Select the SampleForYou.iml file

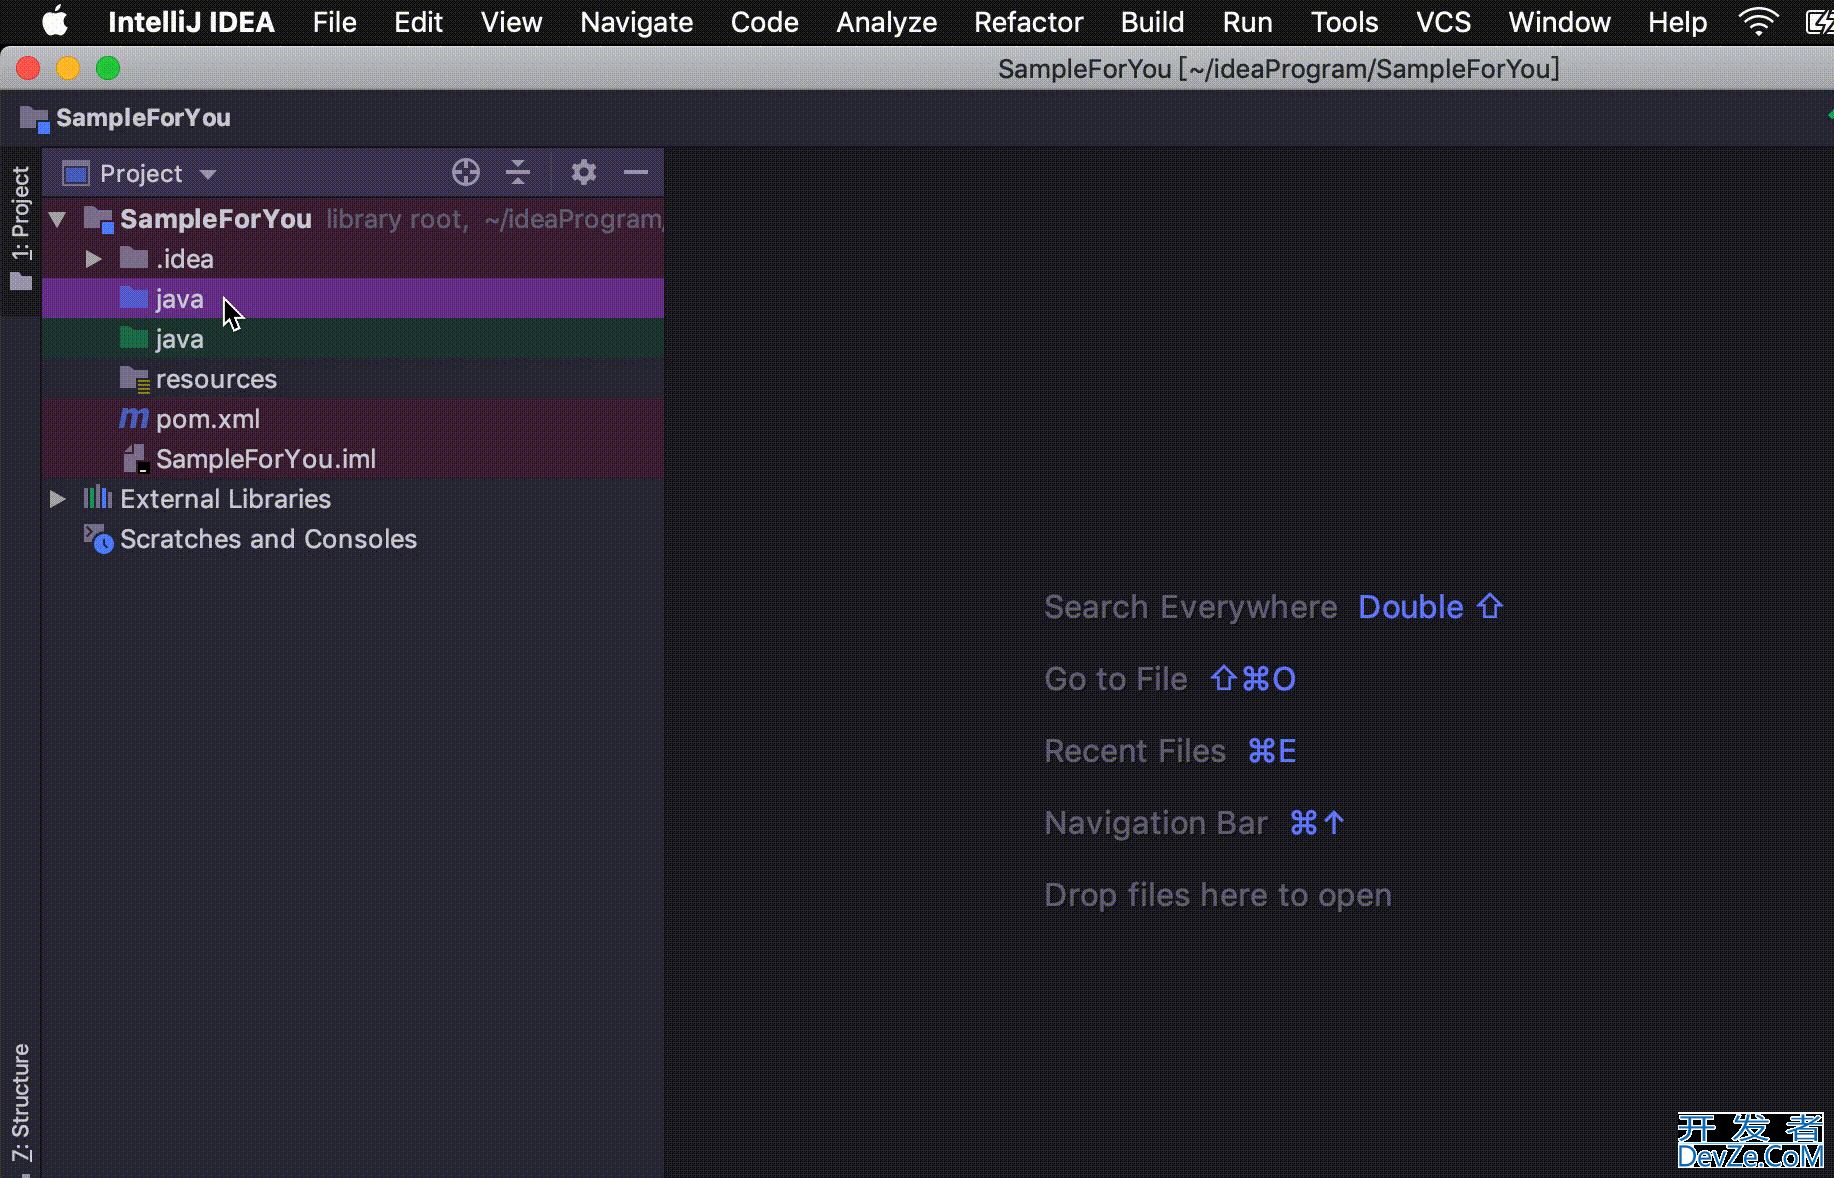tap(265, 459)
